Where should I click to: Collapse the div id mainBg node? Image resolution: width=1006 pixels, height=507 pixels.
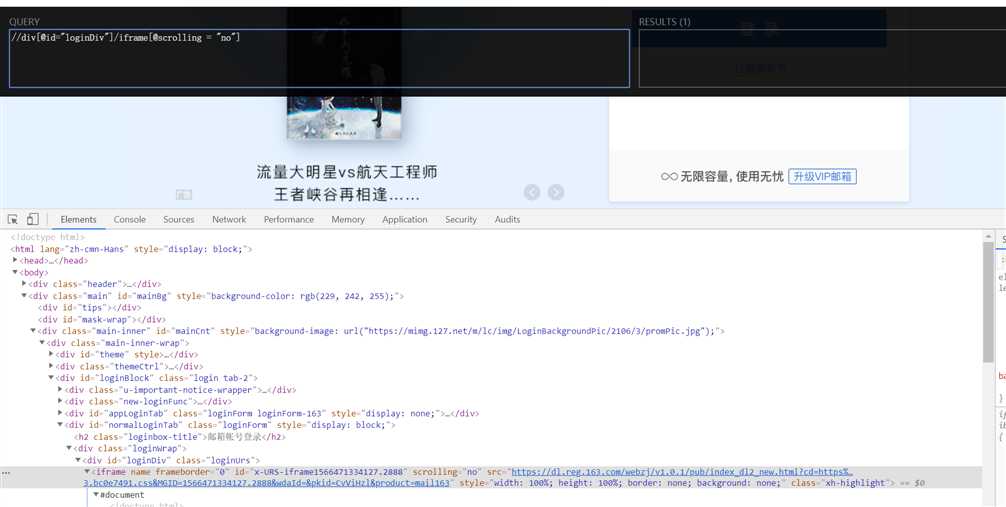[24, 296]
